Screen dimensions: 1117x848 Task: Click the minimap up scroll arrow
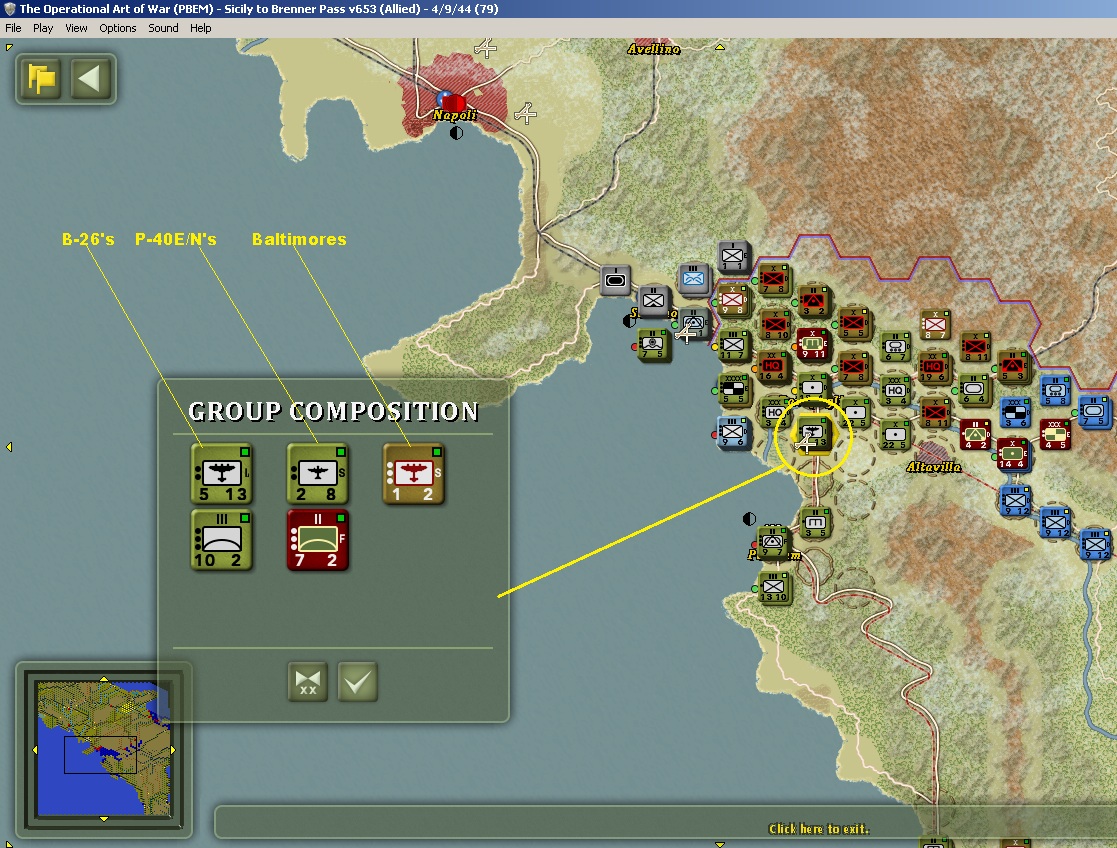pyautogui.click(x=104, y=678)
